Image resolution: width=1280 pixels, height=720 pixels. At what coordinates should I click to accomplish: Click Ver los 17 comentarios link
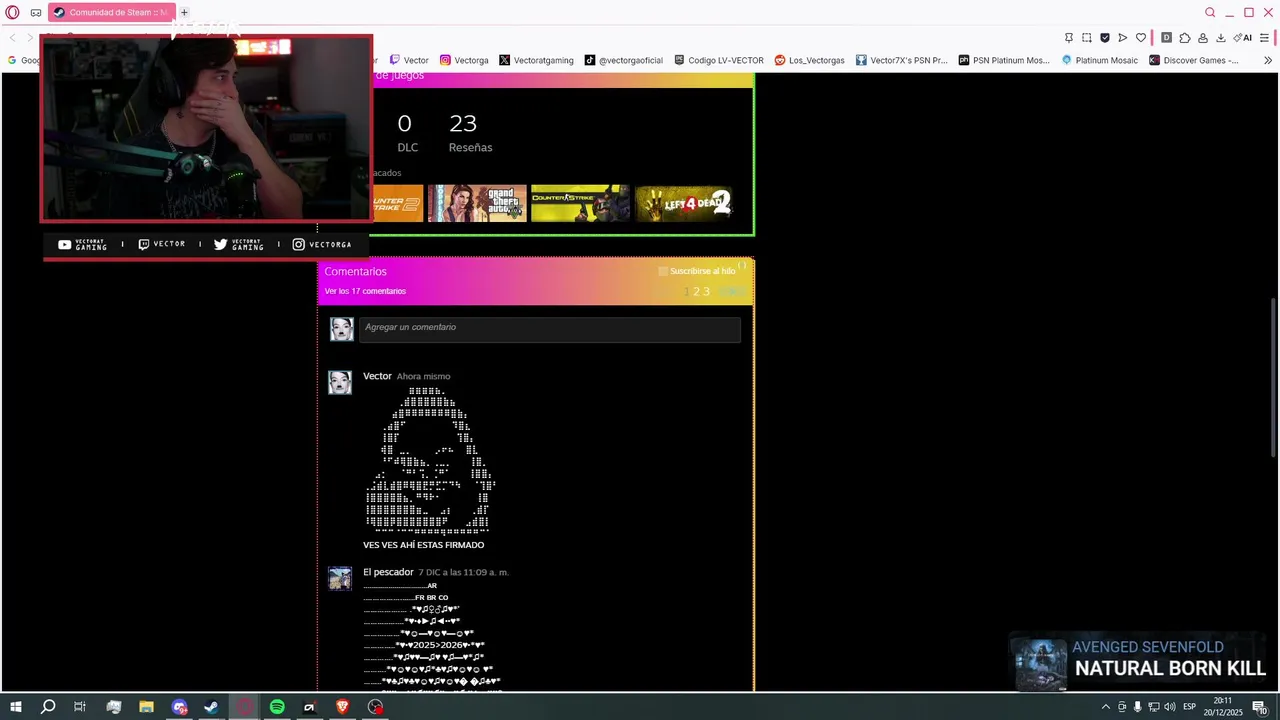365,291
